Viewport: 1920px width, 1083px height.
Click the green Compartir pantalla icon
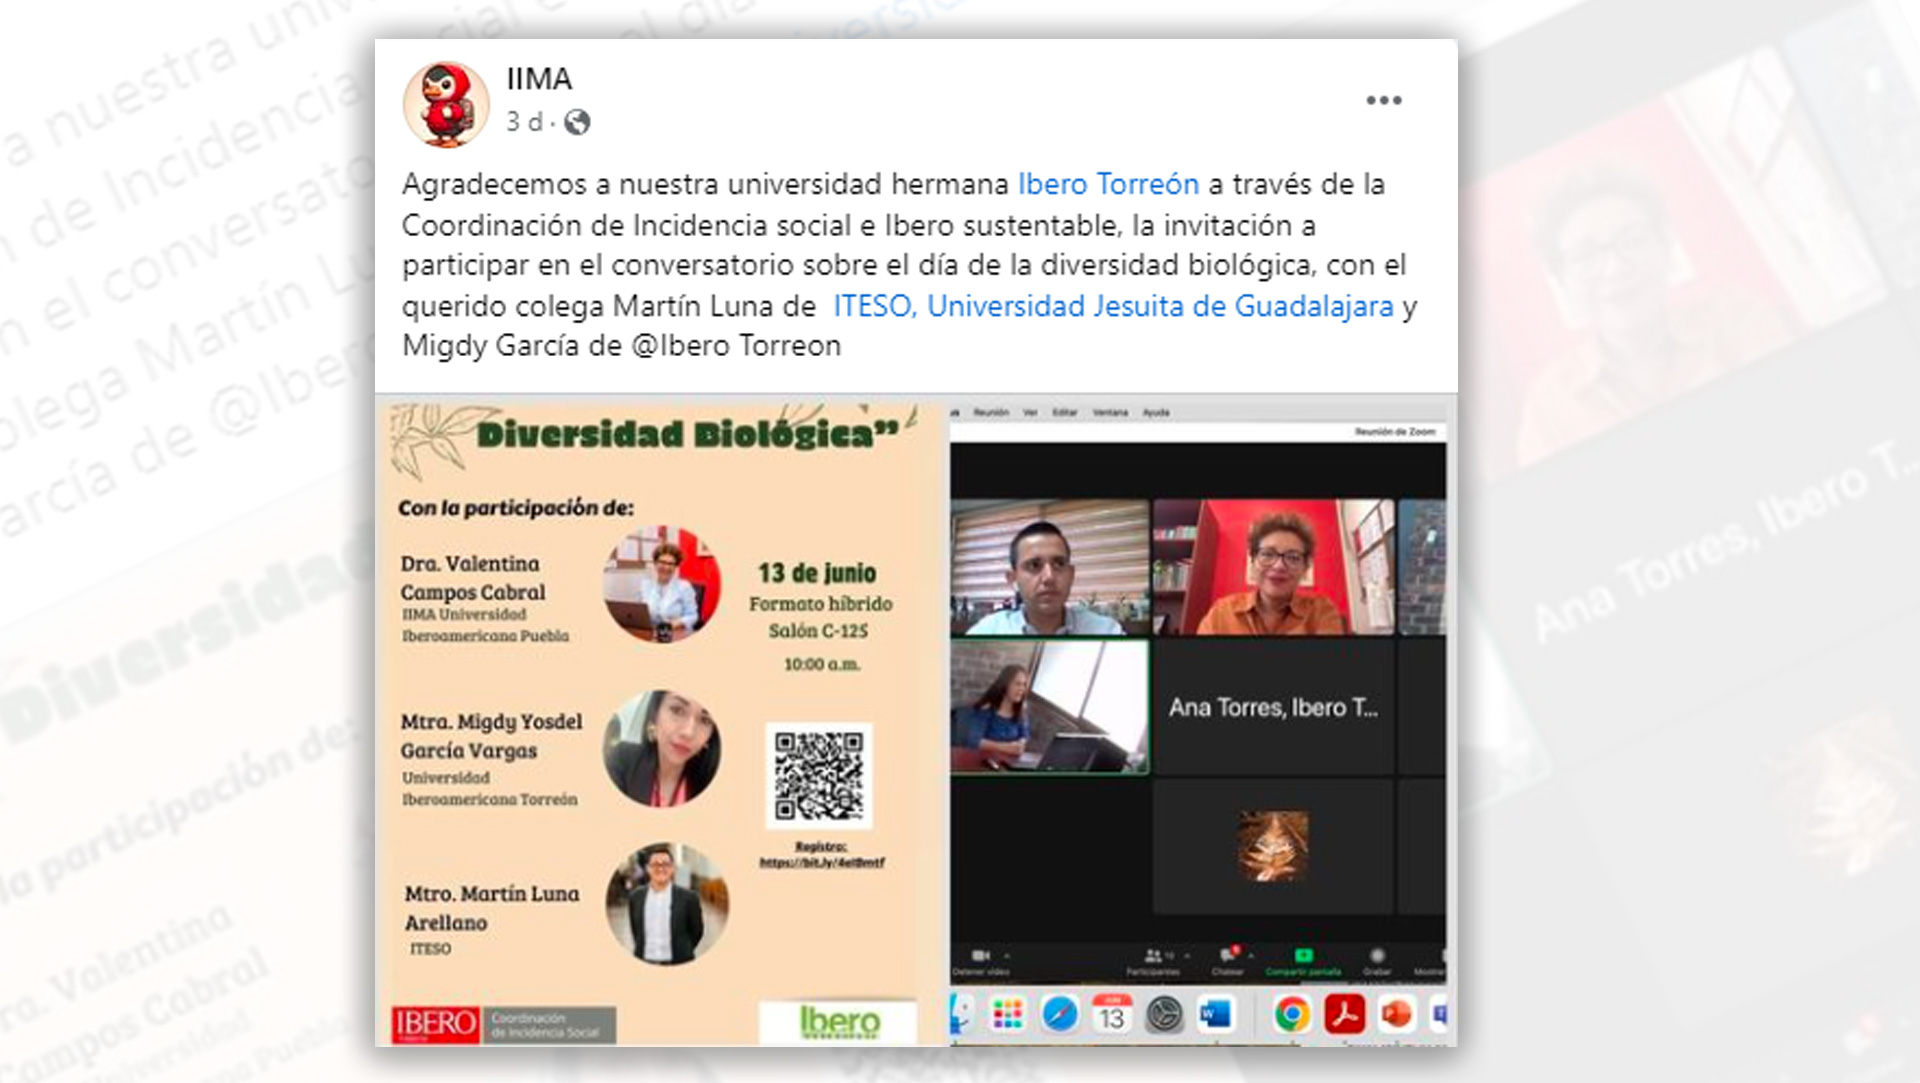click(x=1303, y=956)
